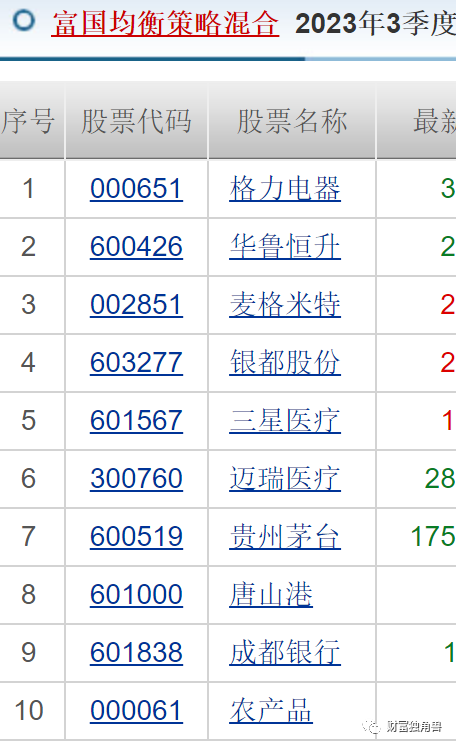Click stock code 600426
The image size is (456, 747).
(137, 247)
